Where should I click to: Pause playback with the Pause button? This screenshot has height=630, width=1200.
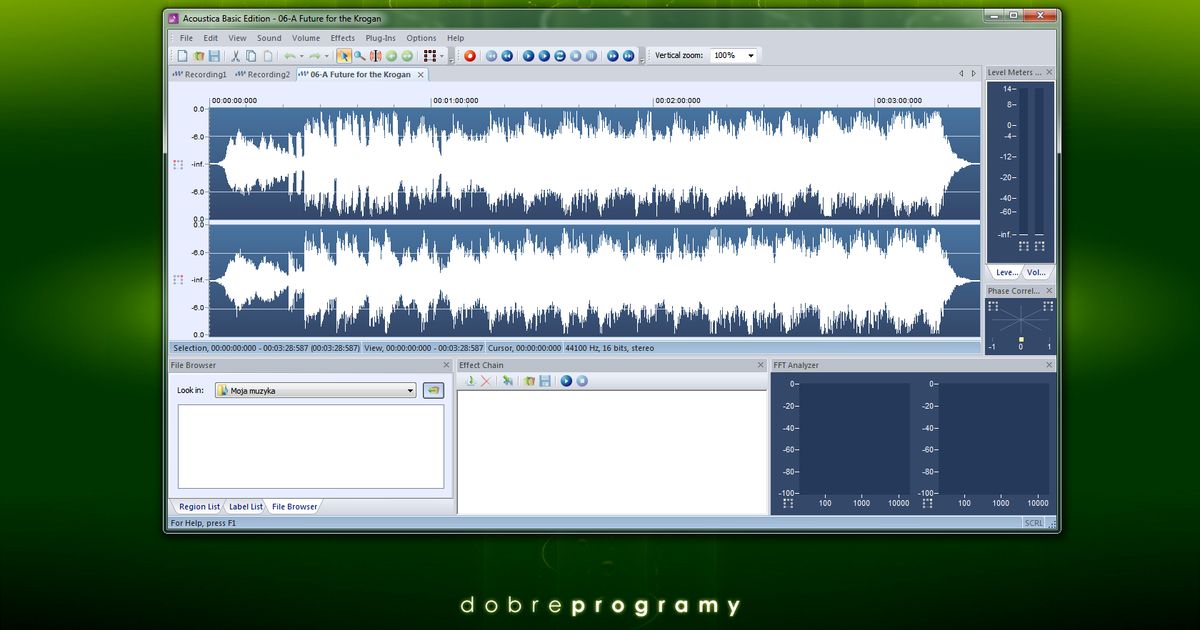(592, 56)
